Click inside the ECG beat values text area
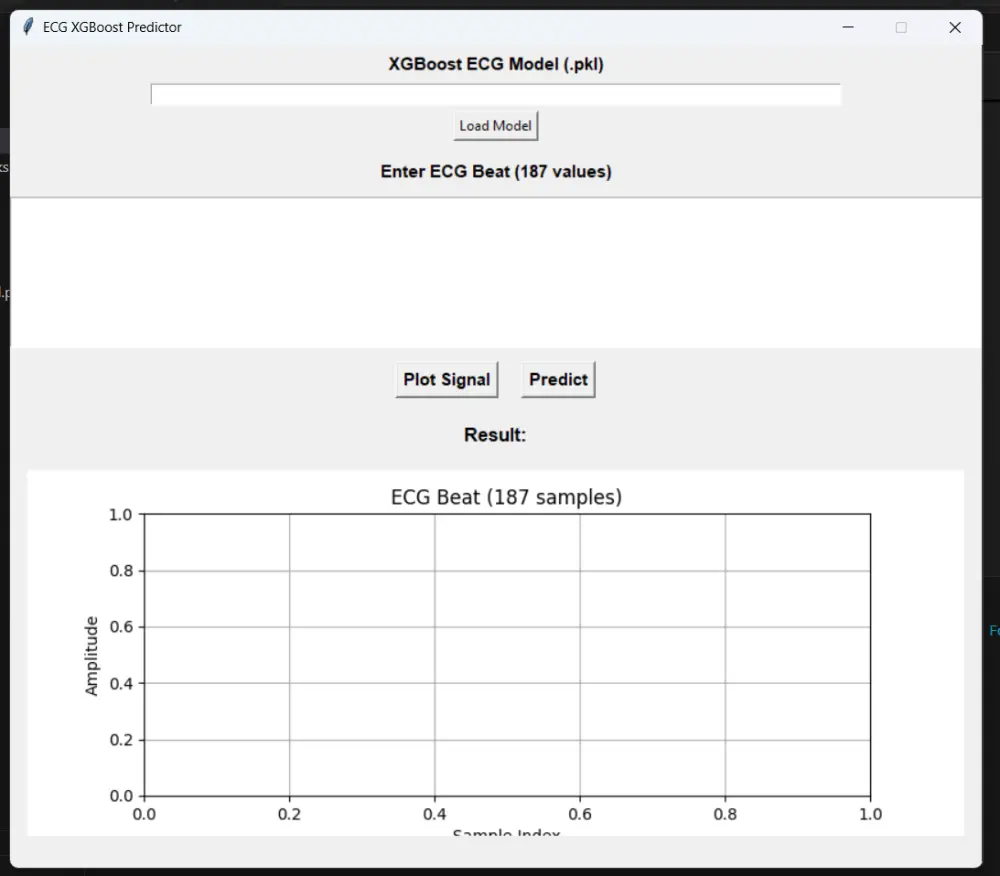 tap(496, 273)
